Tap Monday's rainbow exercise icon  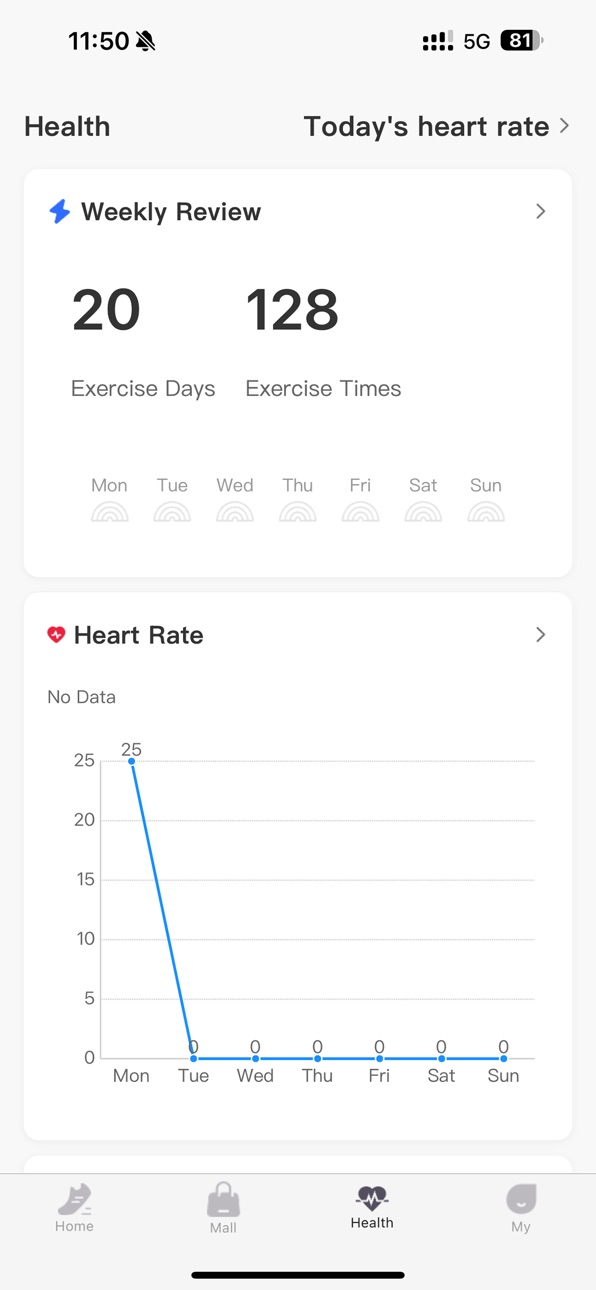point(110,511)
